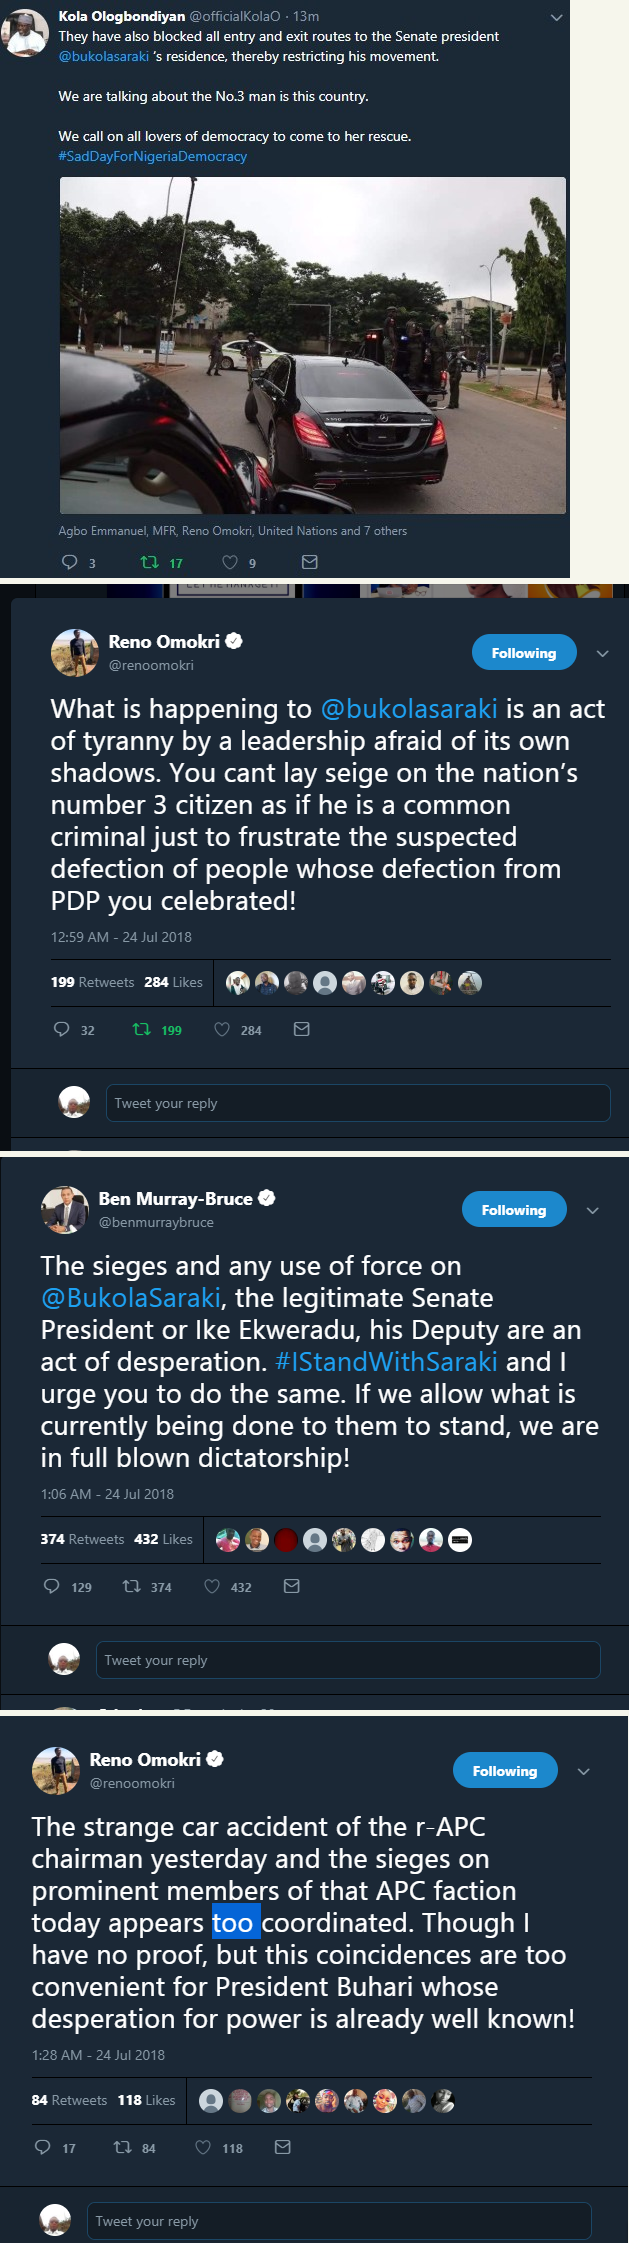Unfollow Reno Omokri on the tyranny tweet

point(523,653)
